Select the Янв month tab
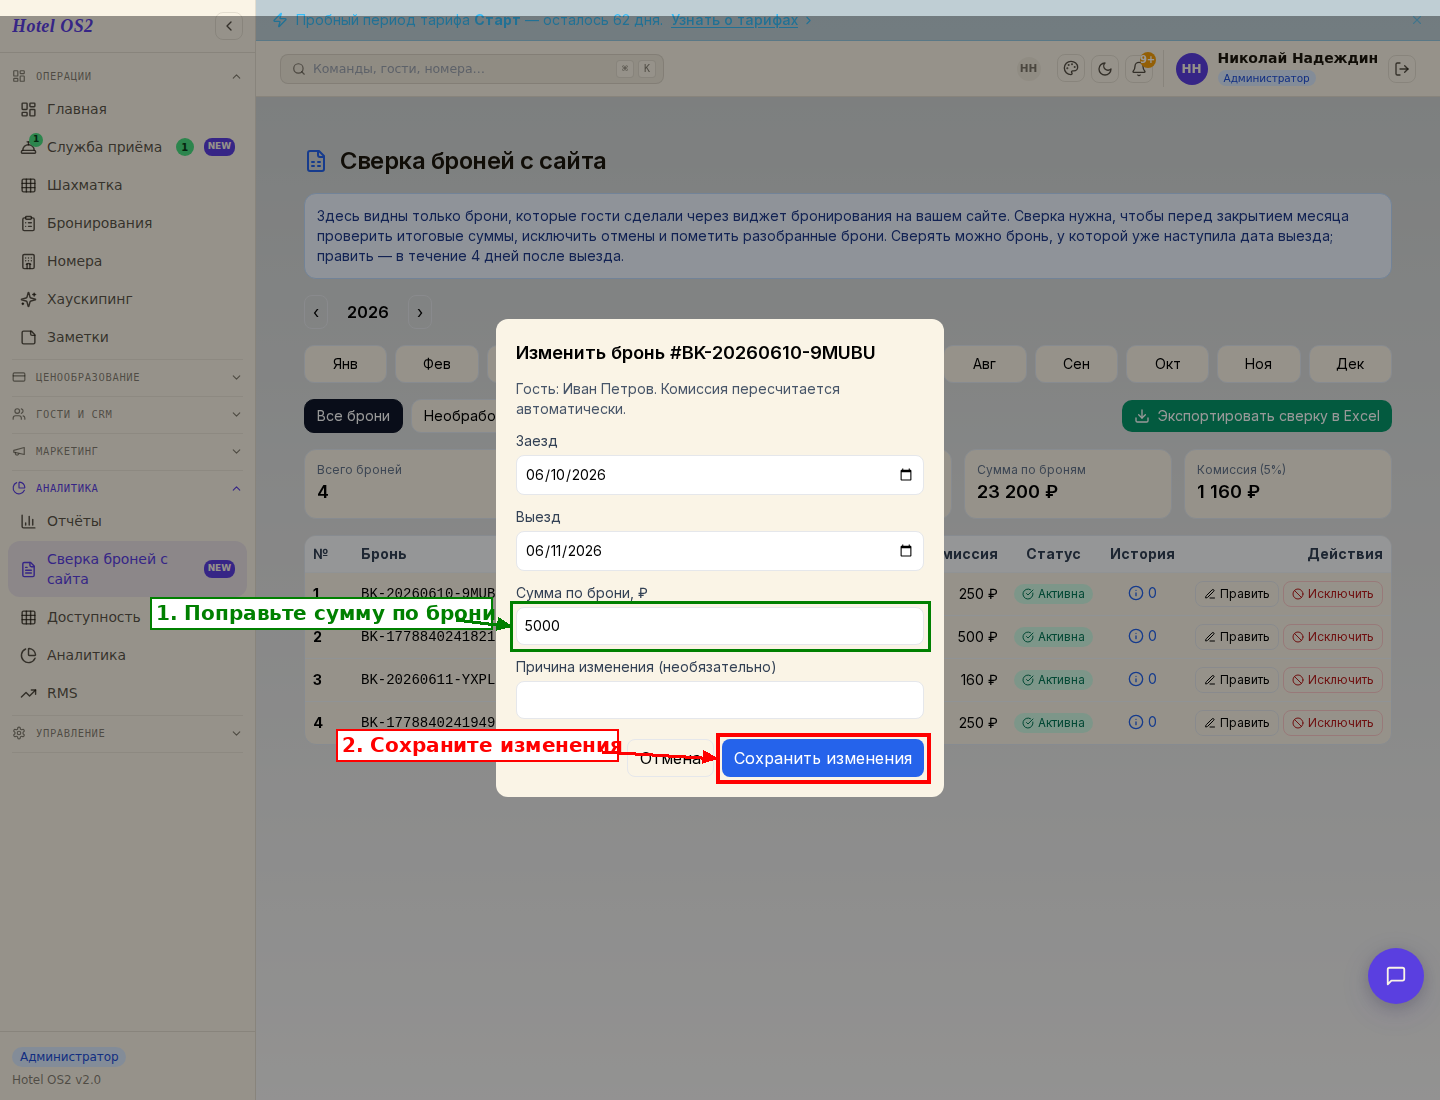1440x1100 pixels. 345,364
